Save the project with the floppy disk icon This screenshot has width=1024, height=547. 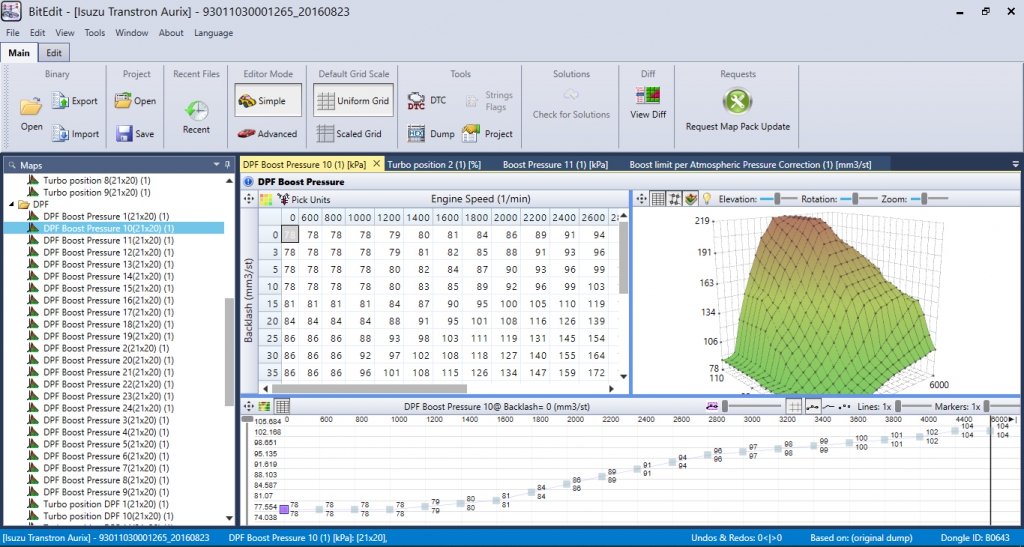pyautogui.click(x=124, y=133)
